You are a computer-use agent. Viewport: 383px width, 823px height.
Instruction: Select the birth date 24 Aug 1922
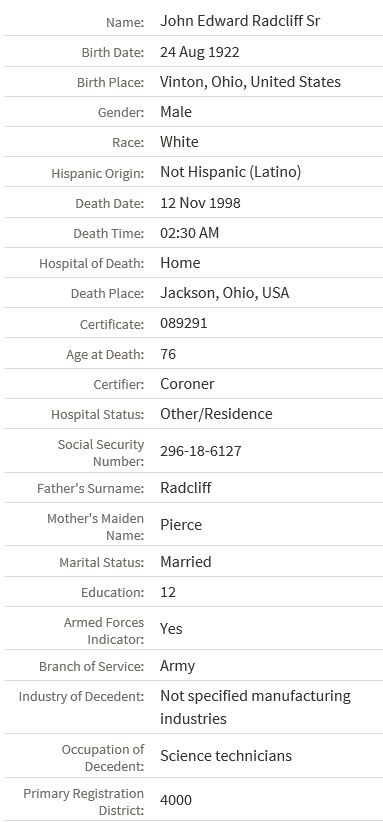pyautogui.click(x=200, y=52)
